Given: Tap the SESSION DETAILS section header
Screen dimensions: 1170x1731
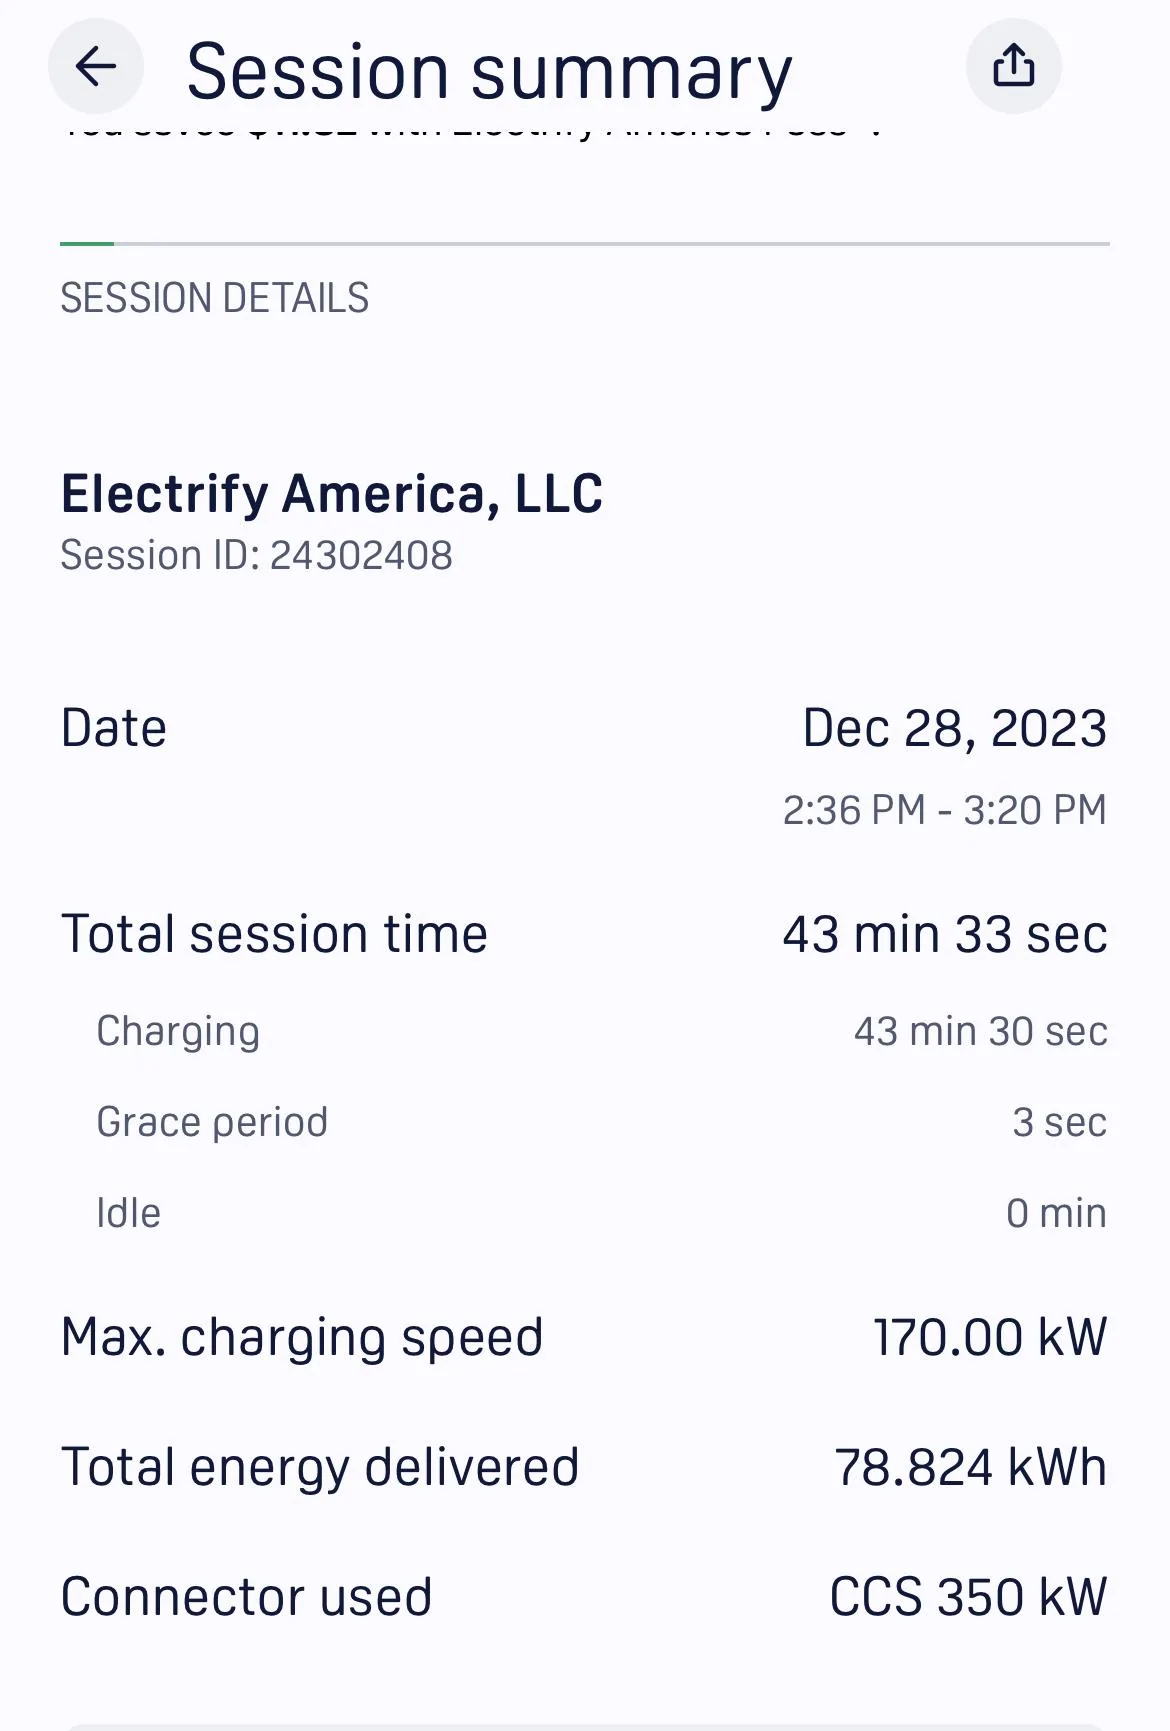Looking at the screenshot, I should tap(214, 298).
